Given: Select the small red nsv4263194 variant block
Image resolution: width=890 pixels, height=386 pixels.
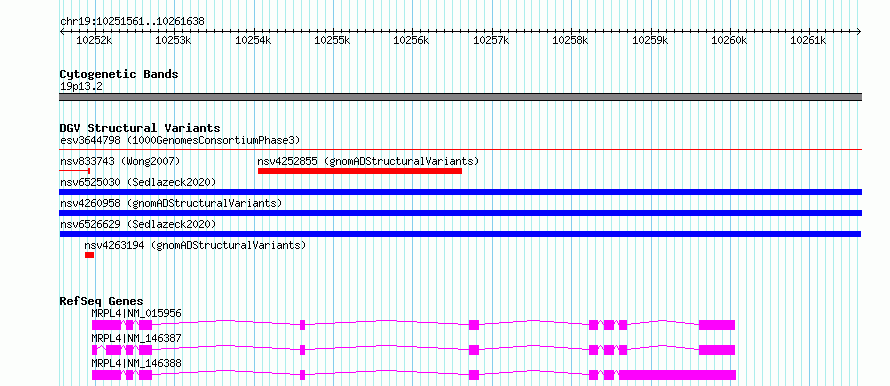Looking at the screenshot, I should pos(89,255).
